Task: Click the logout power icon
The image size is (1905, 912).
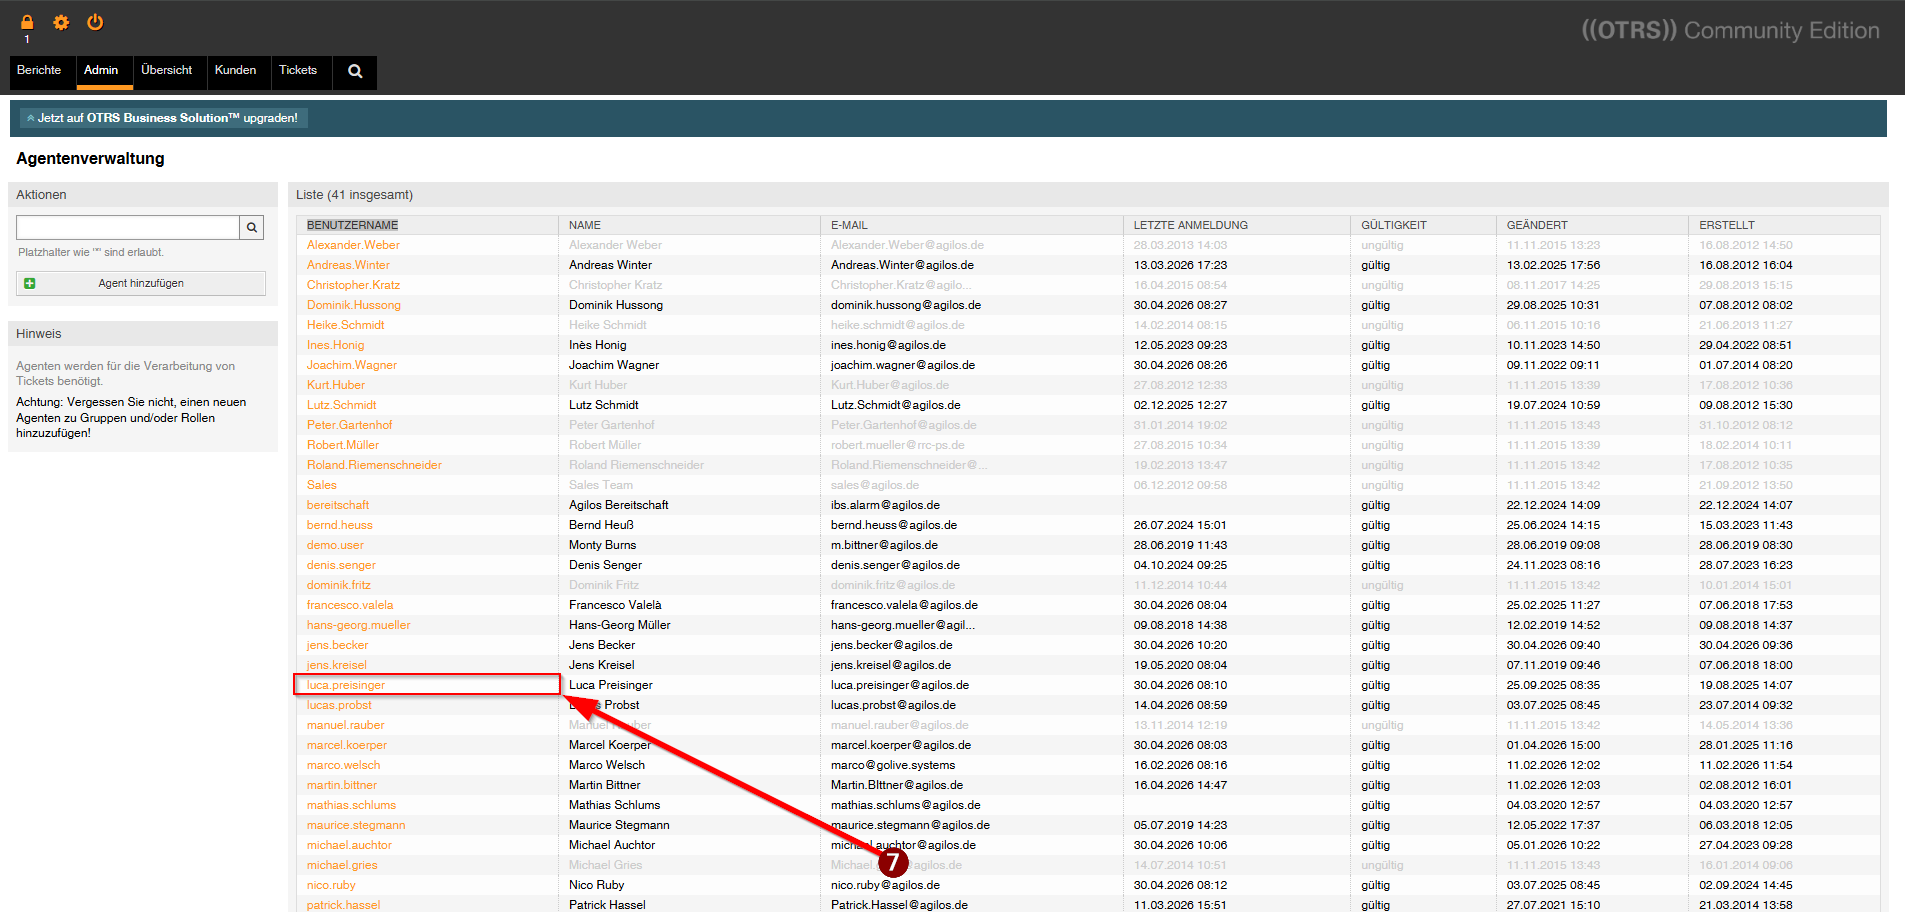Action: tap(95, 22)
